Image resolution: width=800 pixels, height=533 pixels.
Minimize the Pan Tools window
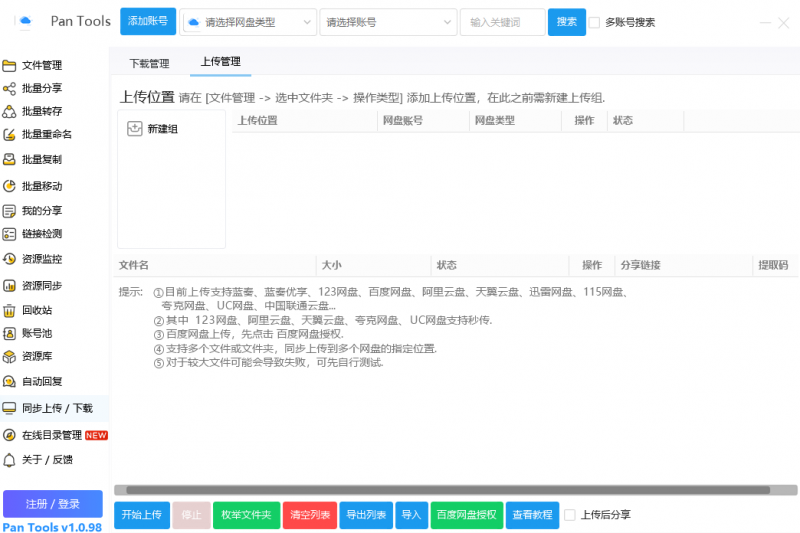tap(765, 22)
